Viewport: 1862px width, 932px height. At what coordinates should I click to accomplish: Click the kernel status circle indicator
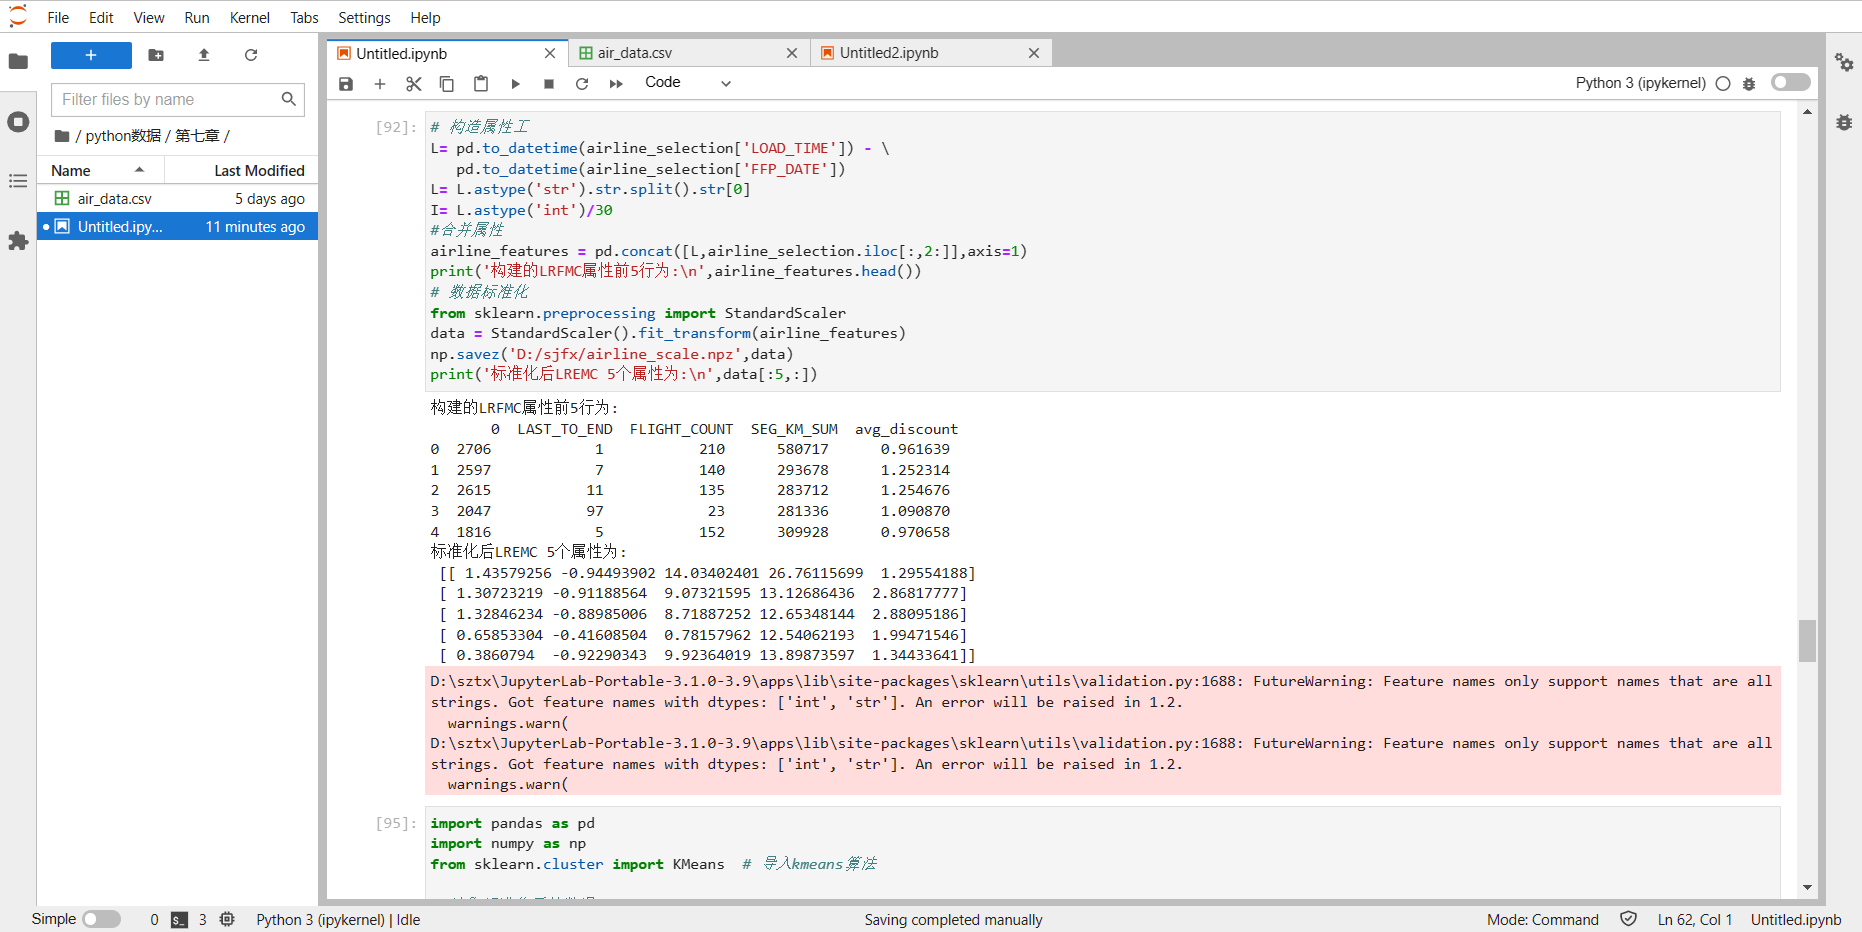tap(1723, 84)
